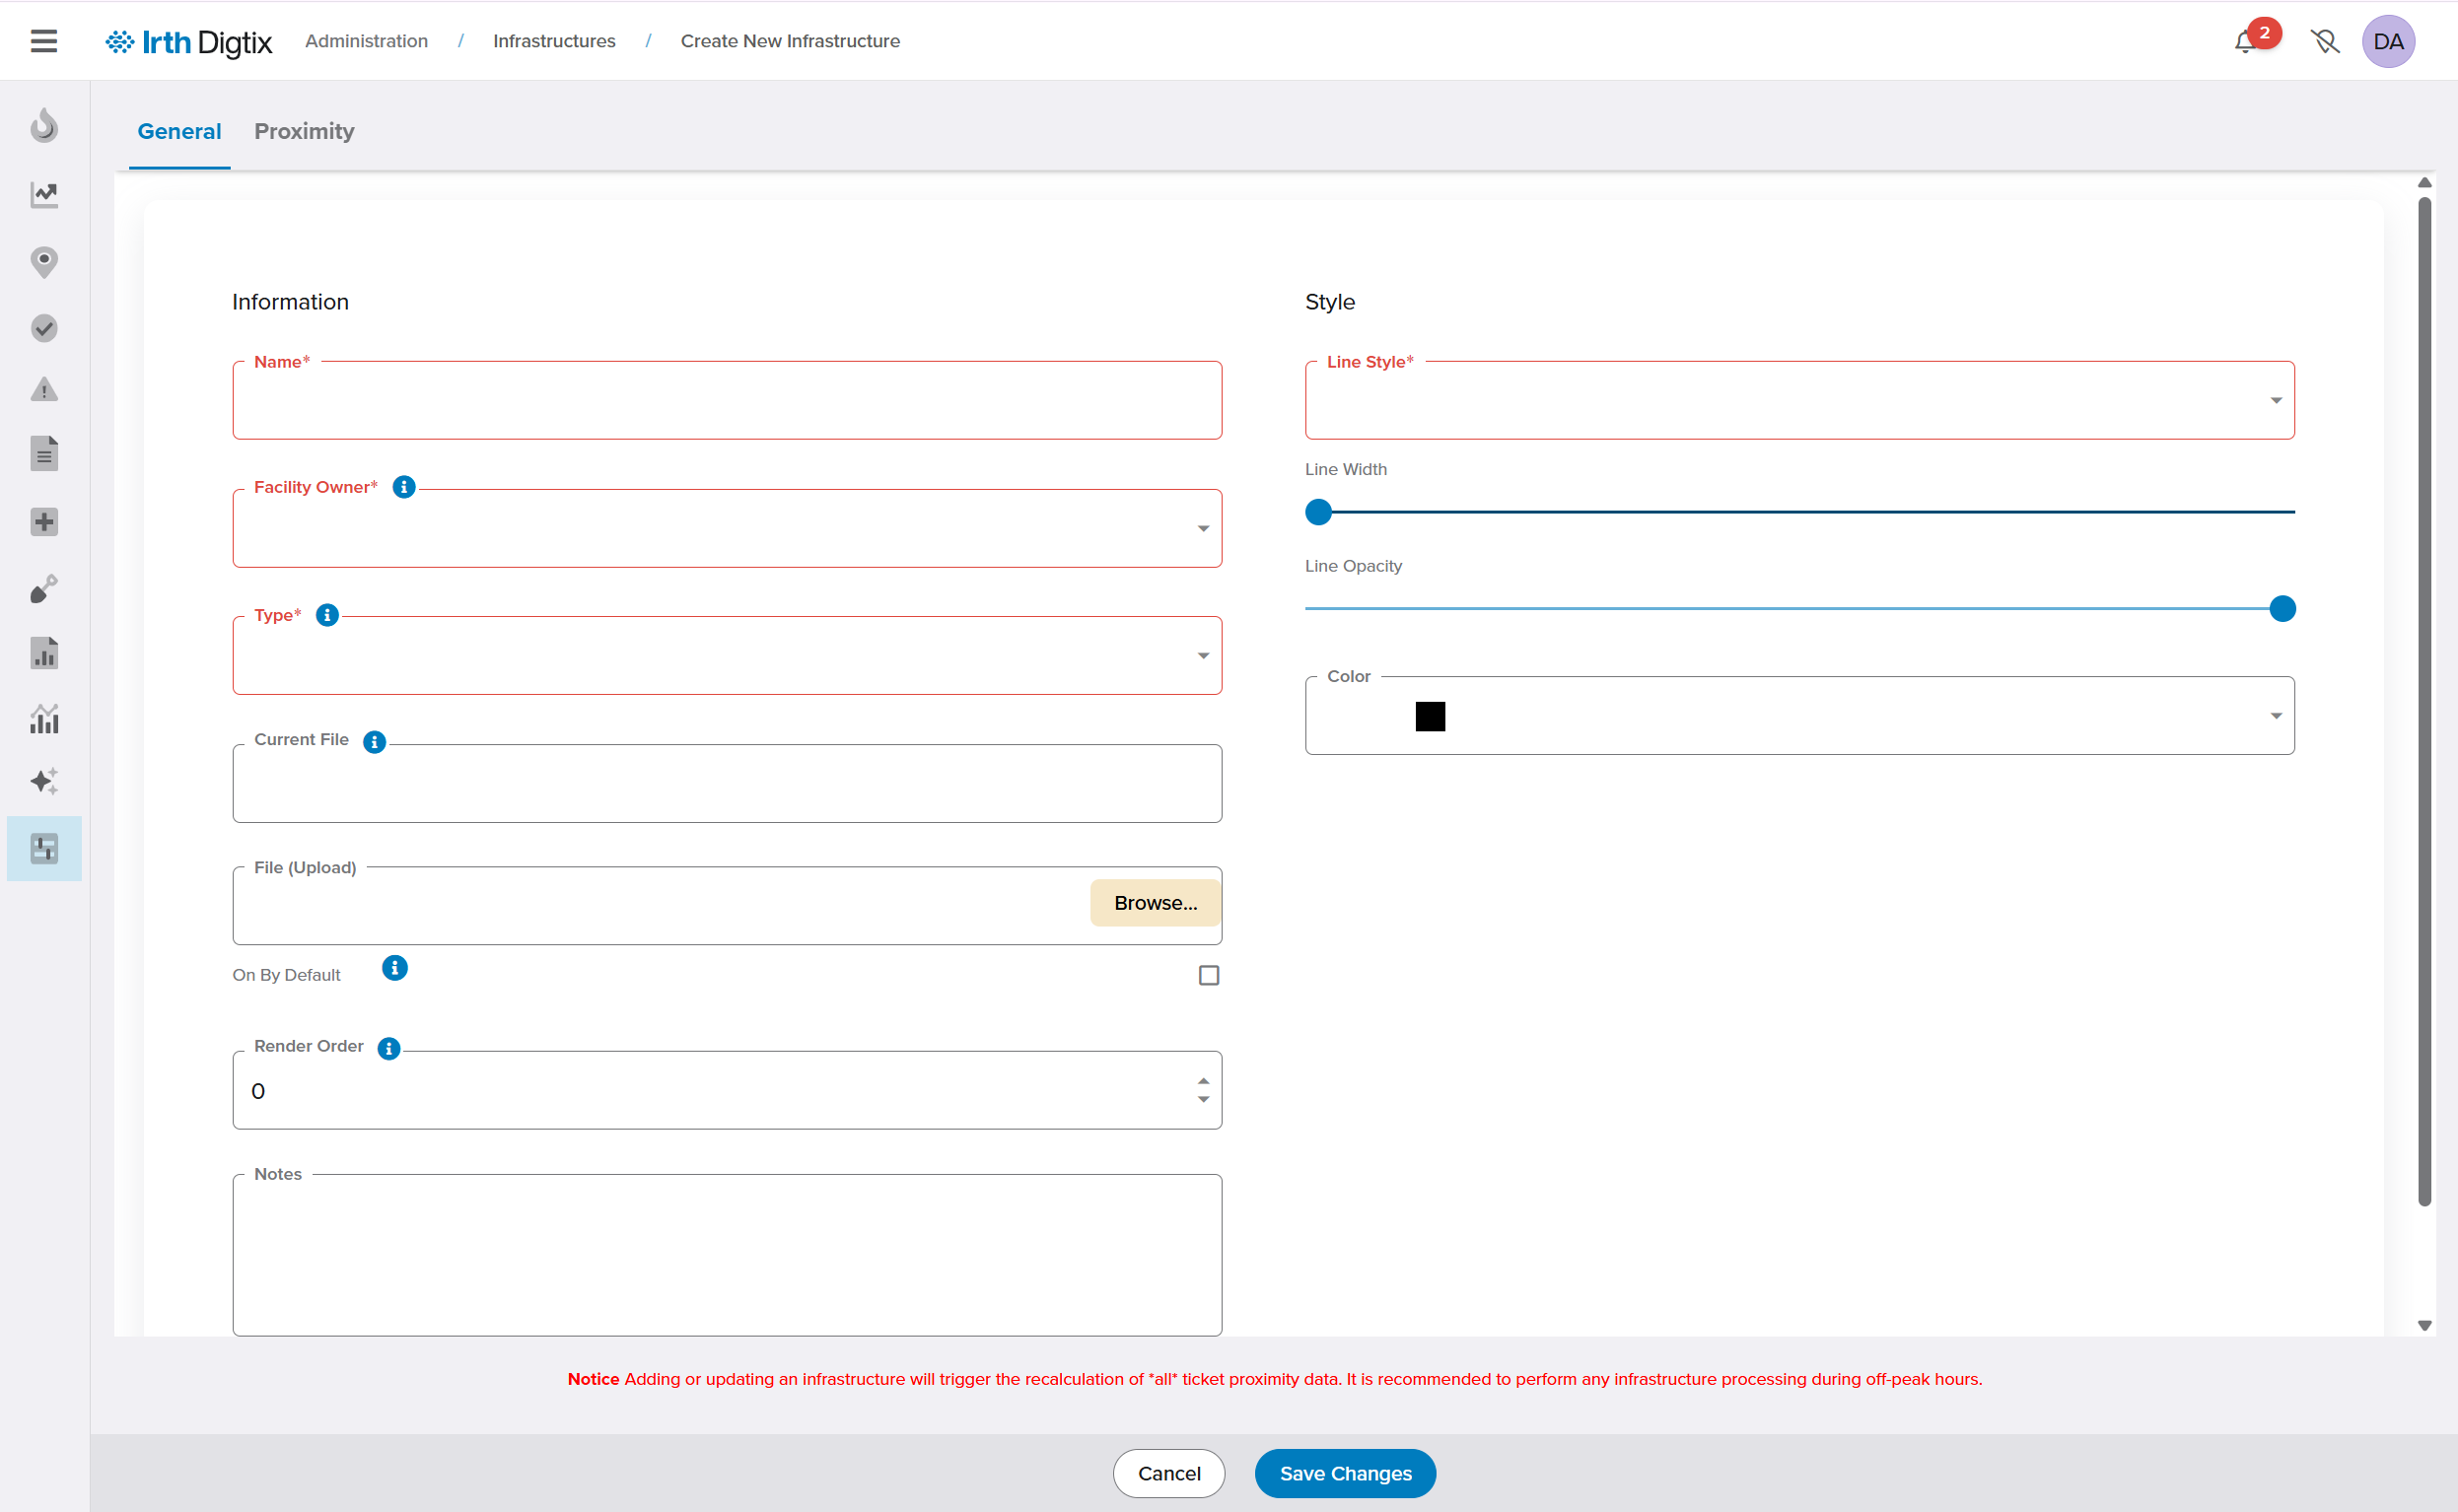Expand the Facility Owner dropdown

pyautogui.click(x=1203, y=529)
